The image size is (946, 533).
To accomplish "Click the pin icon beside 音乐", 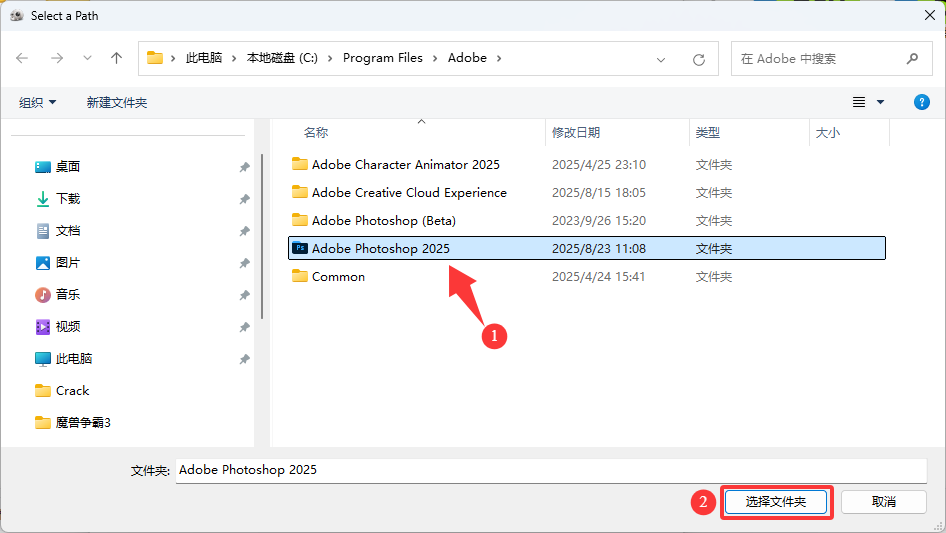I will [x=244, y=295].
